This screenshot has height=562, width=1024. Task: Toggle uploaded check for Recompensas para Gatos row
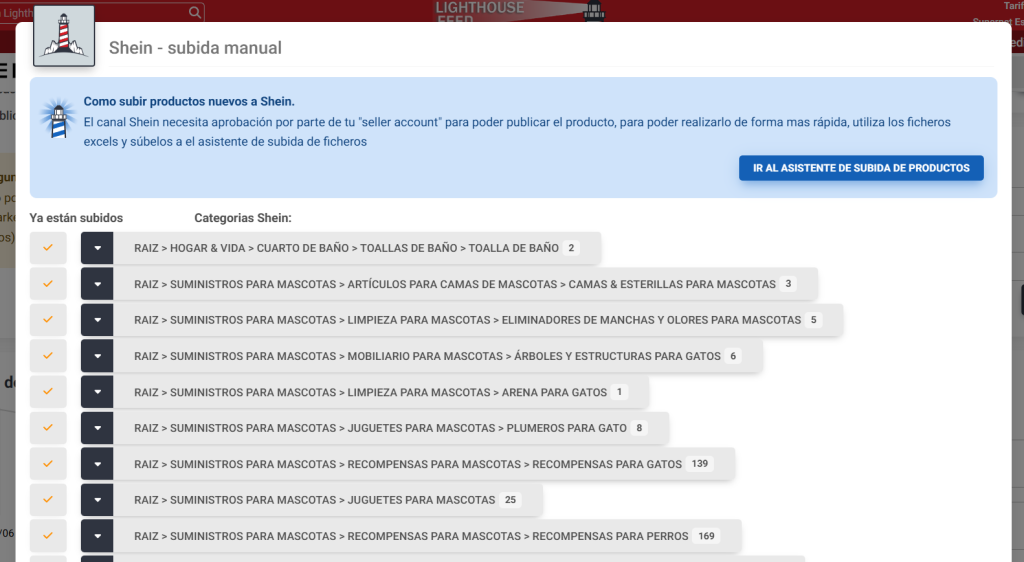point(48,463)
